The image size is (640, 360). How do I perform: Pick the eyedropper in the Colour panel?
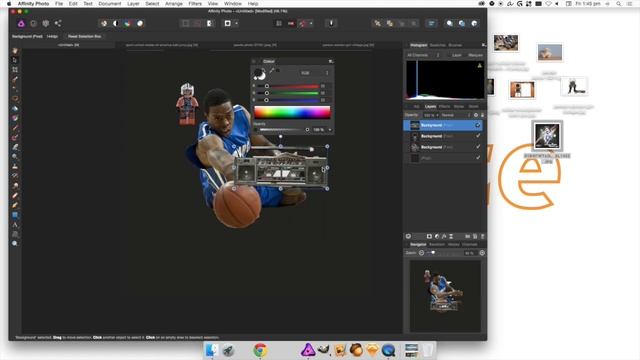coord(272,71)
